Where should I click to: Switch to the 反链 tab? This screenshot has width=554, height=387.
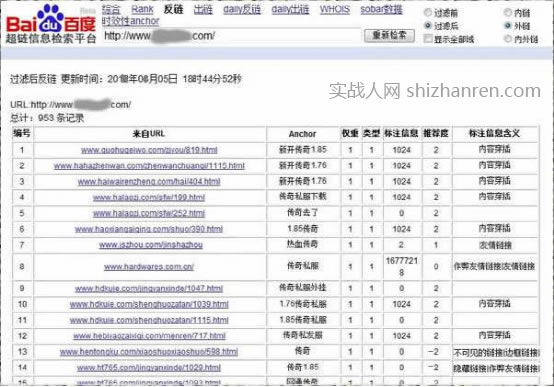click(173, 10)
